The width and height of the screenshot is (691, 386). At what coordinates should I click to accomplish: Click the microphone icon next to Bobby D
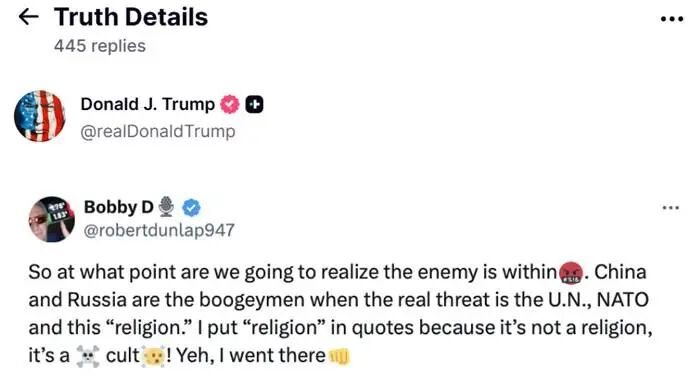(166, 207)
